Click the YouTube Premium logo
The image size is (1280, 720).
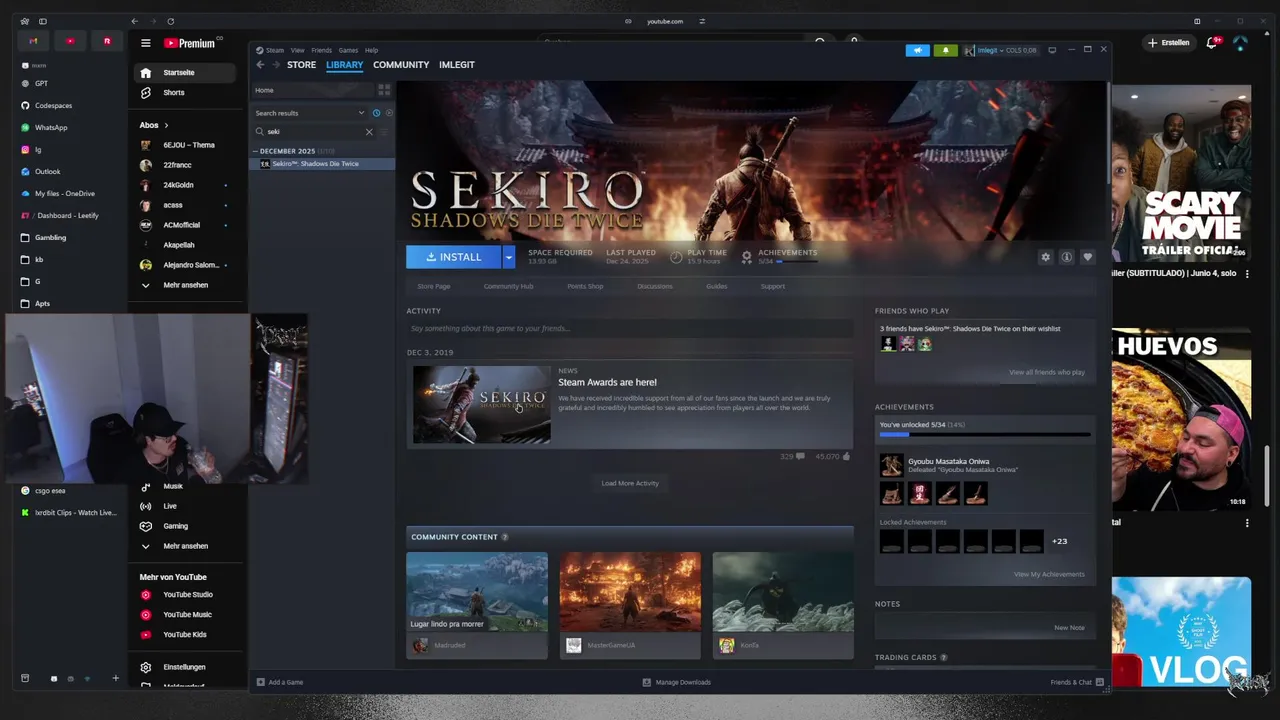(x=190, y=43)
